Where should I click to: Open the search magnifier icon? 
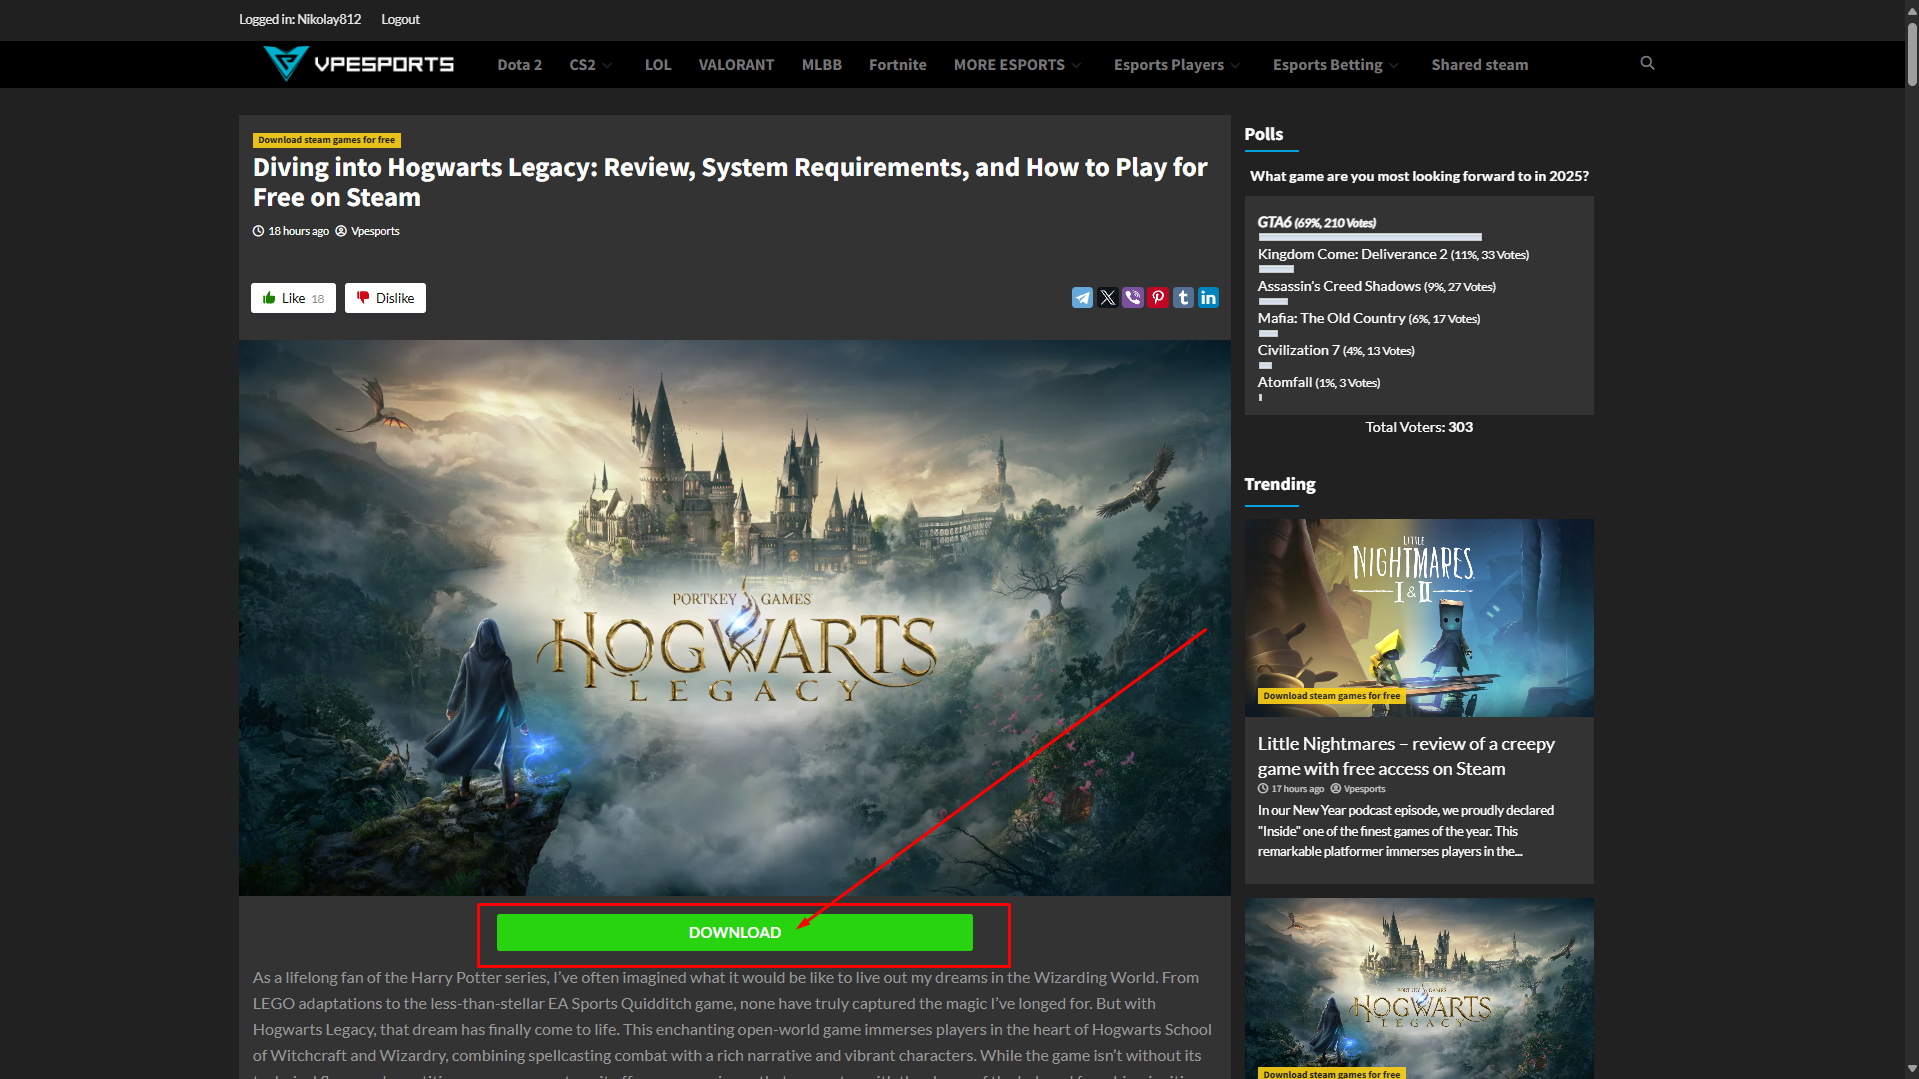1647,63
